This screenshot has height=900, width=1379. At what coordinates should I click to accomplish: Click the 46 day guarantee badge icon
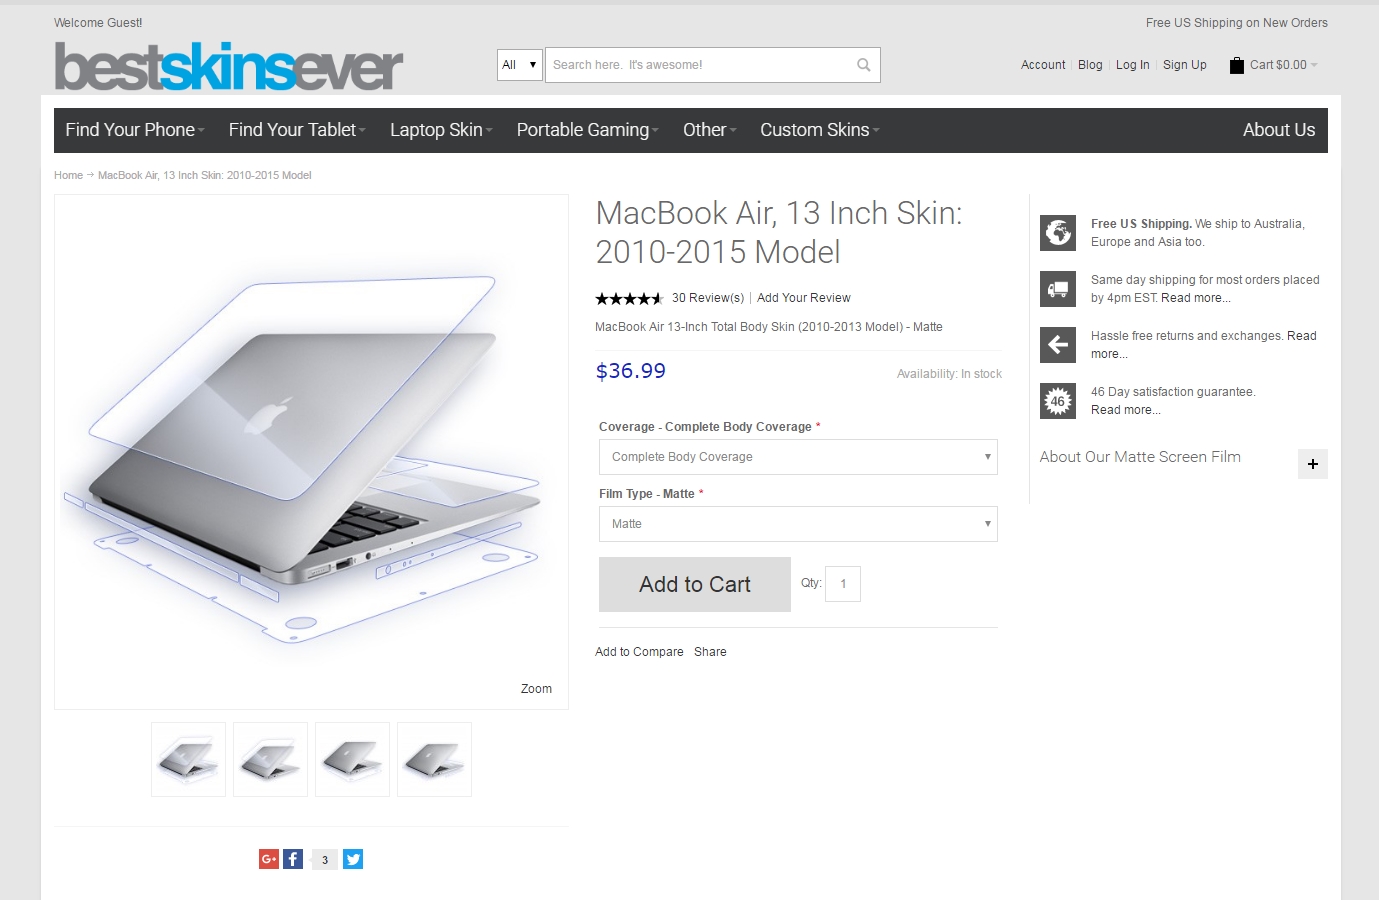click(x=1058, y=401)
